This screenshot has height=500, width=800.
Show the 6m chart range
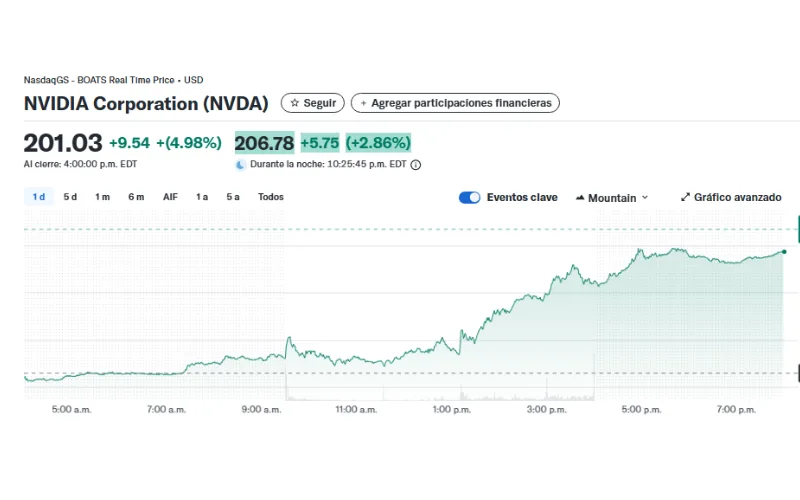[x=136, y=197]
